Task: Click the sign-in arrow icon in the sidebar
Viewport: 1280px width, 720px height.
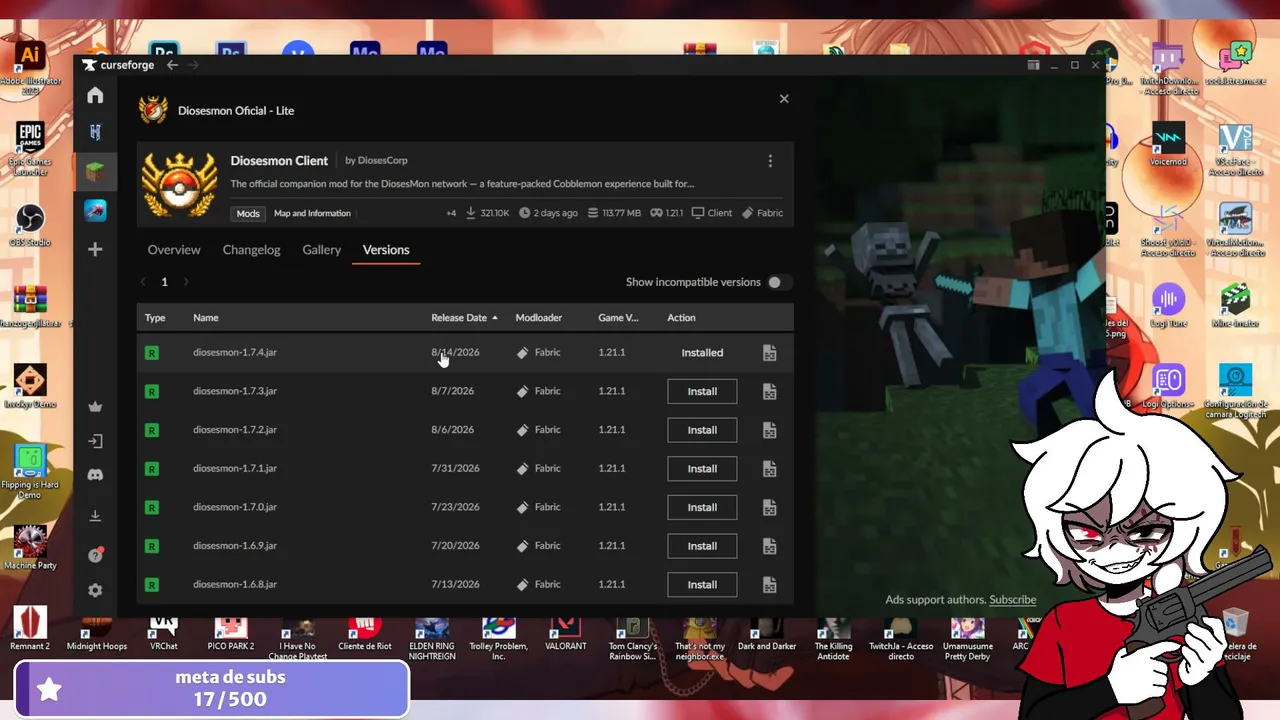Action: [95, 441]
